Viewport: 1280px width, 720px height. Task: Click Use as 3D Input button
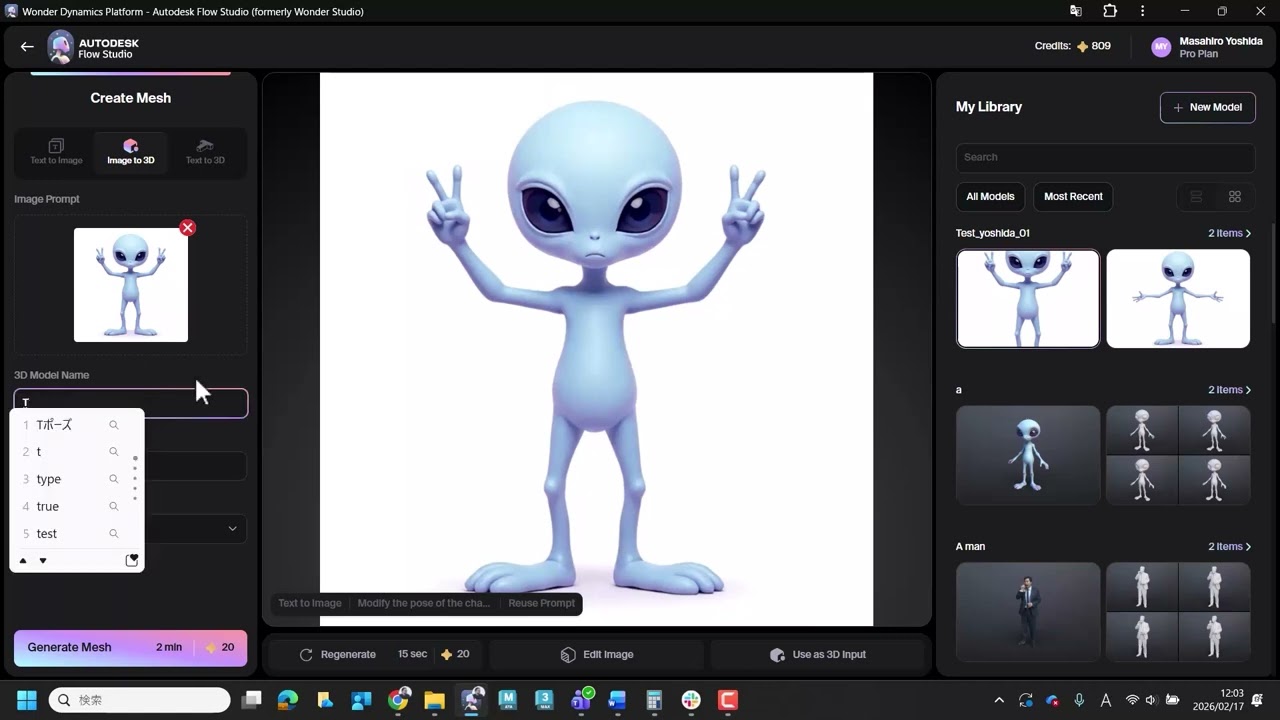click(817, 654)
